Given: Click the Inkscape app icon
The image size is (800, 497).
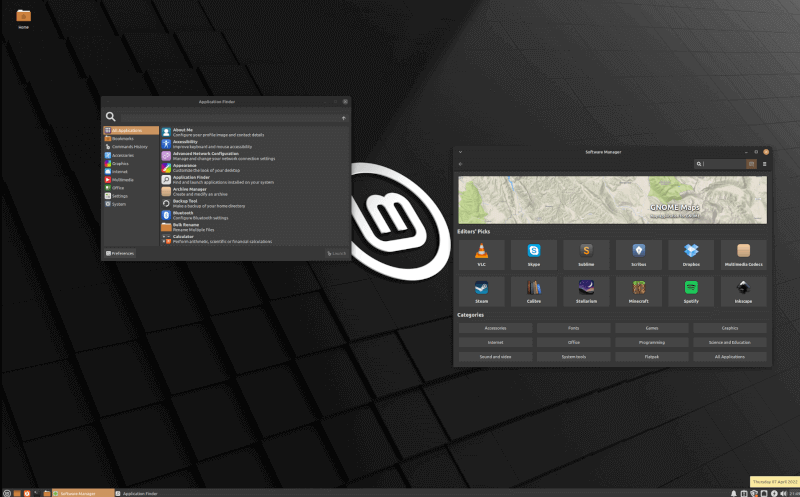Looking at the screenshot, I should (x=743, y=291).
